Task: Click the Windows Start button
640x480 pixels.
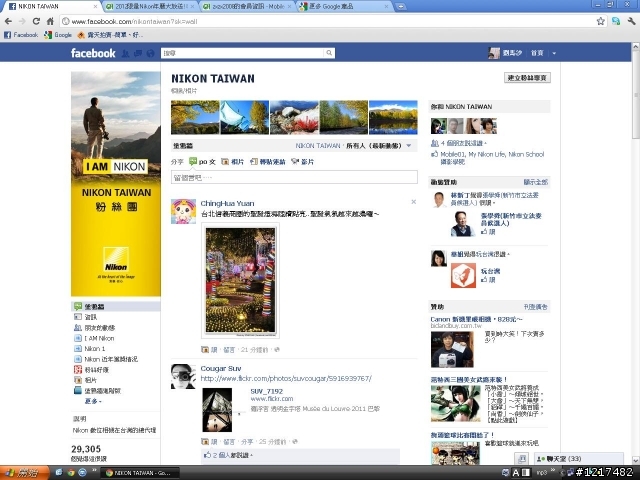Action: click(24, 473)
